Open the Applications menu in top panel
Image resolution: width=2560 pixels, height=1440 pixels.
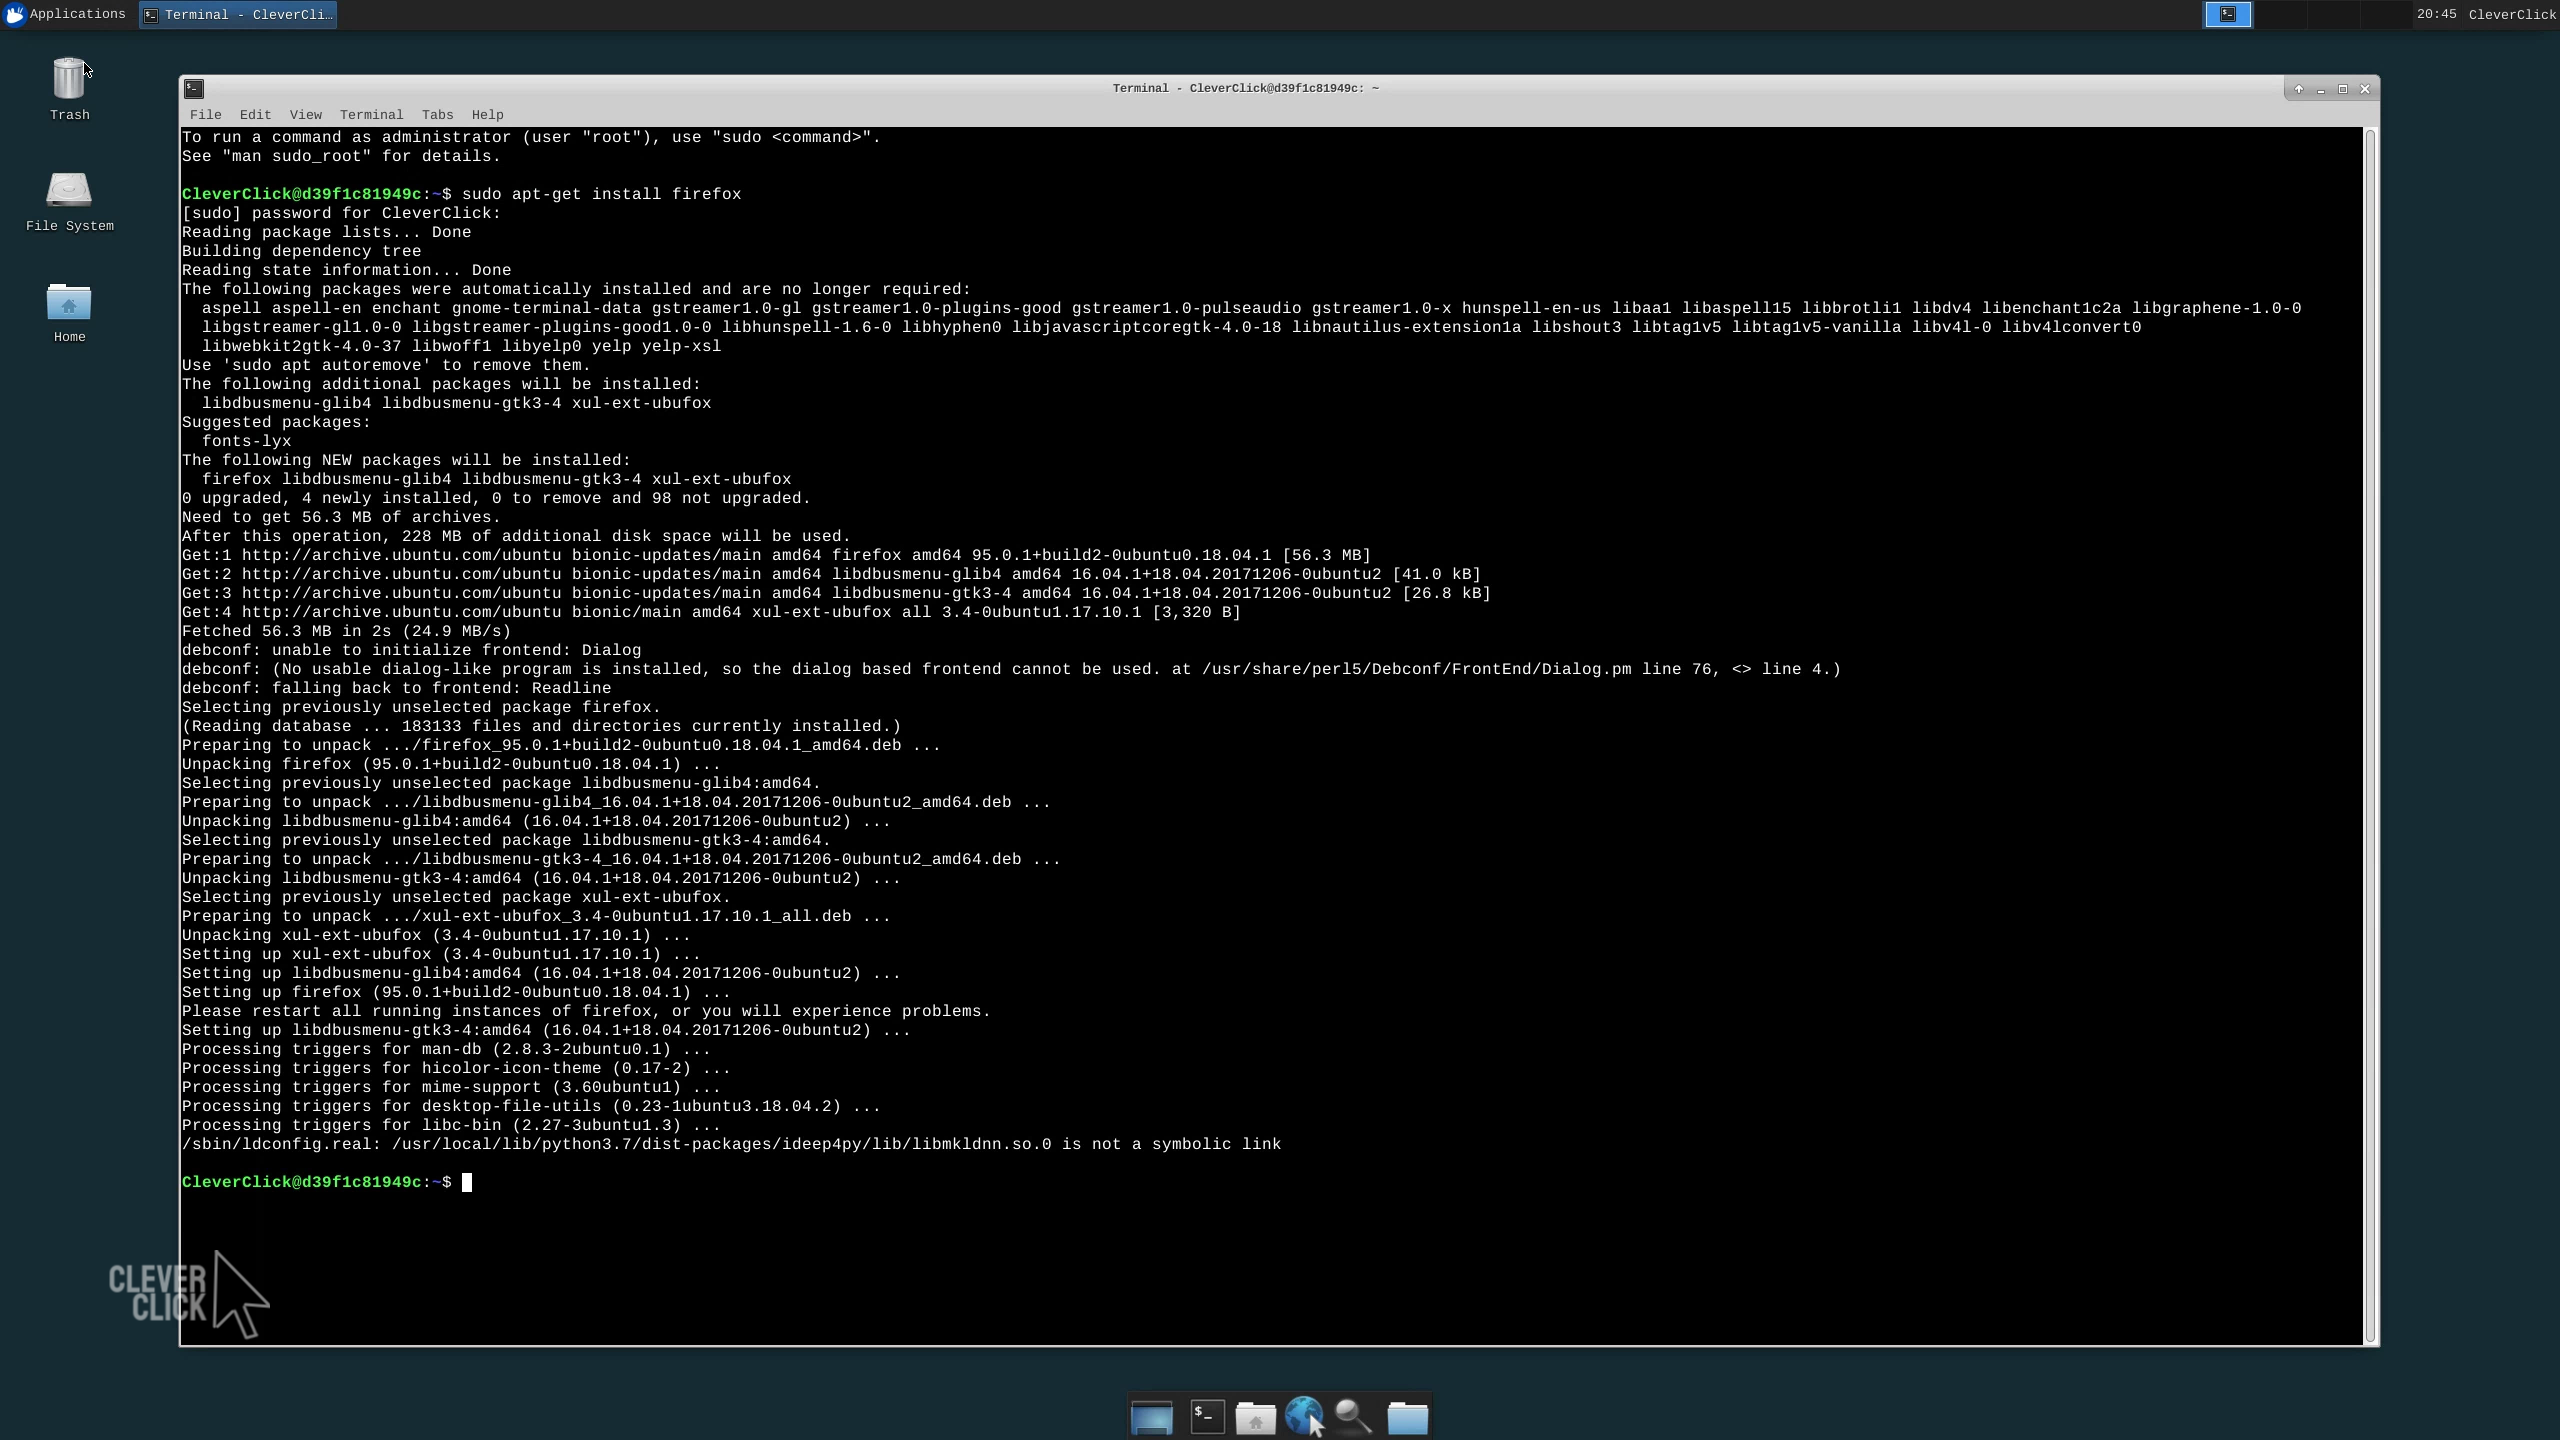65,14
